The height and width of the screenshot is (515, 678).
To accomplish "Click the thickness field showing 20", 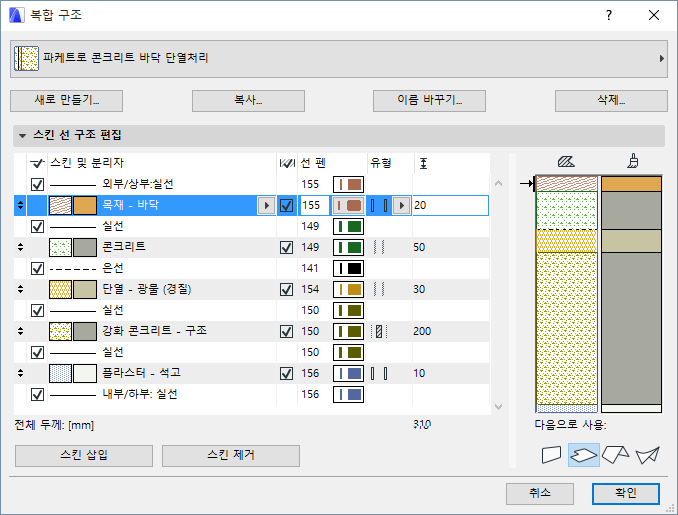I will (x=450, y=205).
